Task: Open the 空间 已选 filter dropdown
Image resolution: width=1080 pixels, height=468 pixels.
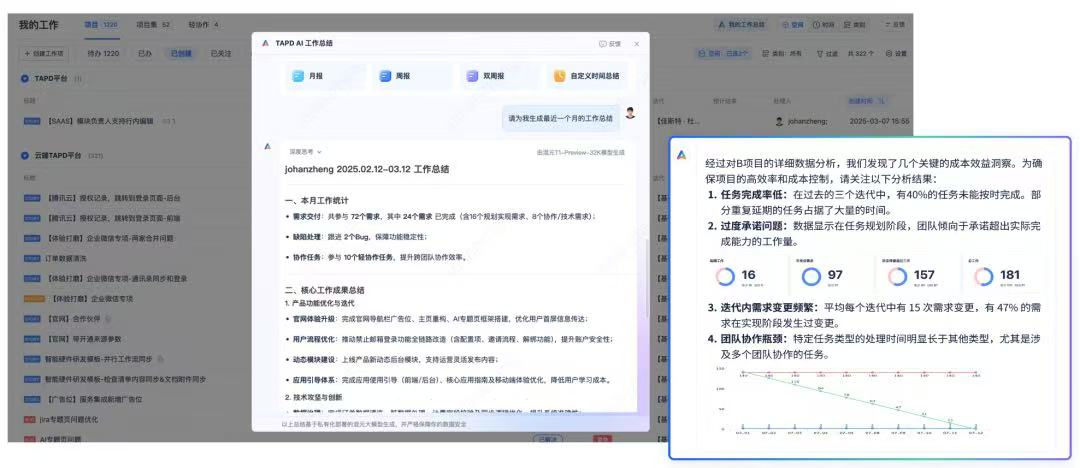Action: 723,53
